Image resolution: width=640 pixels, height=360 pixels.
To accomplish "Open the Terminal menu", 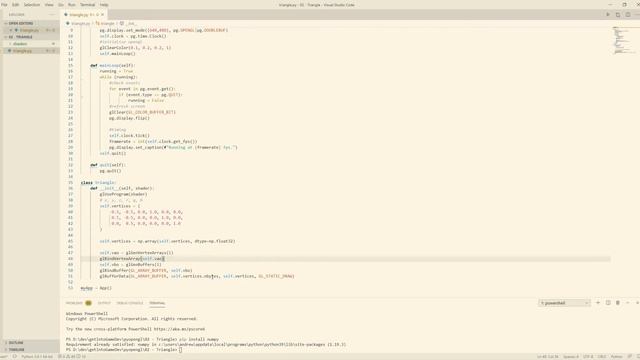I will (x=87, y=4).
